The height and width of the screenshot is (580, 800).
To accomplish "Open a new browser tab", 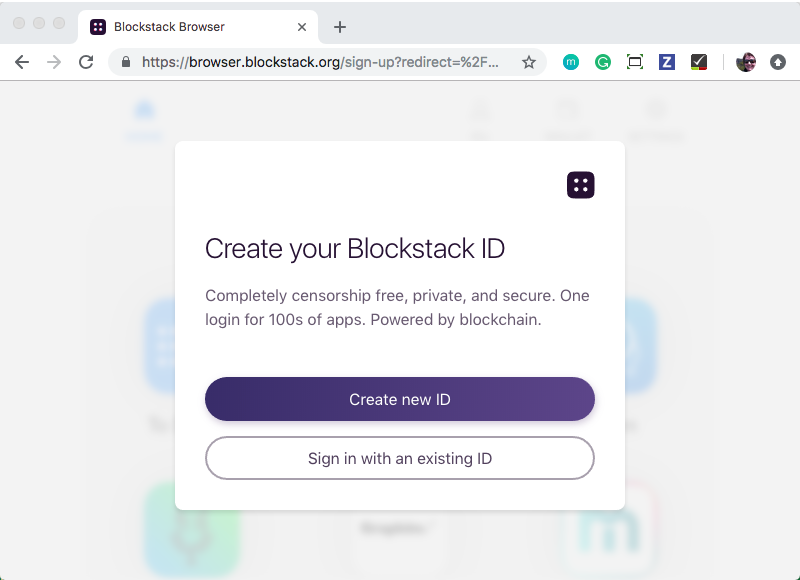I will click(x=340, y=27).
